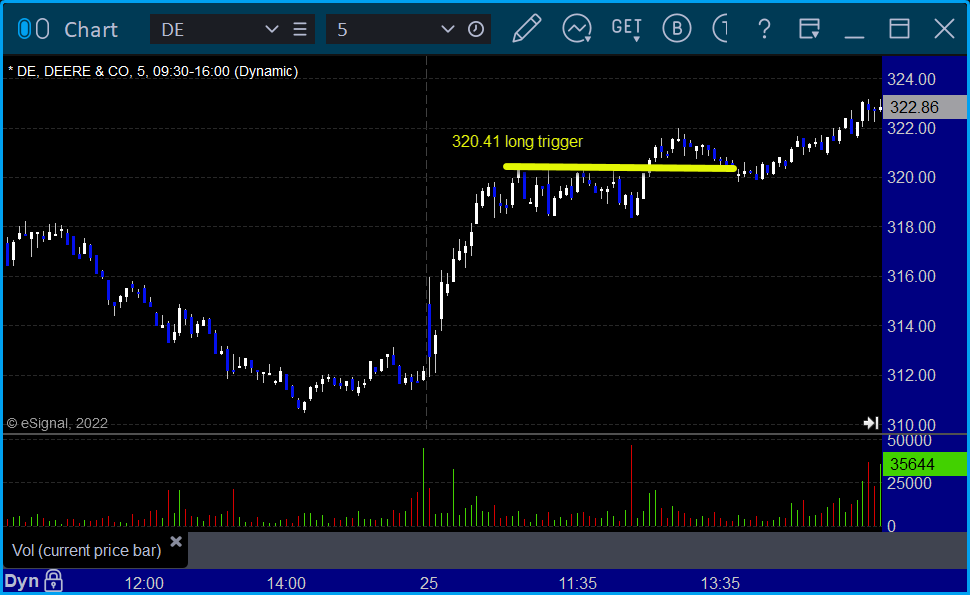Viewport: 970px width, 595px height.
Task: Click the 318.00 price axis label
Action: (911, 227)
